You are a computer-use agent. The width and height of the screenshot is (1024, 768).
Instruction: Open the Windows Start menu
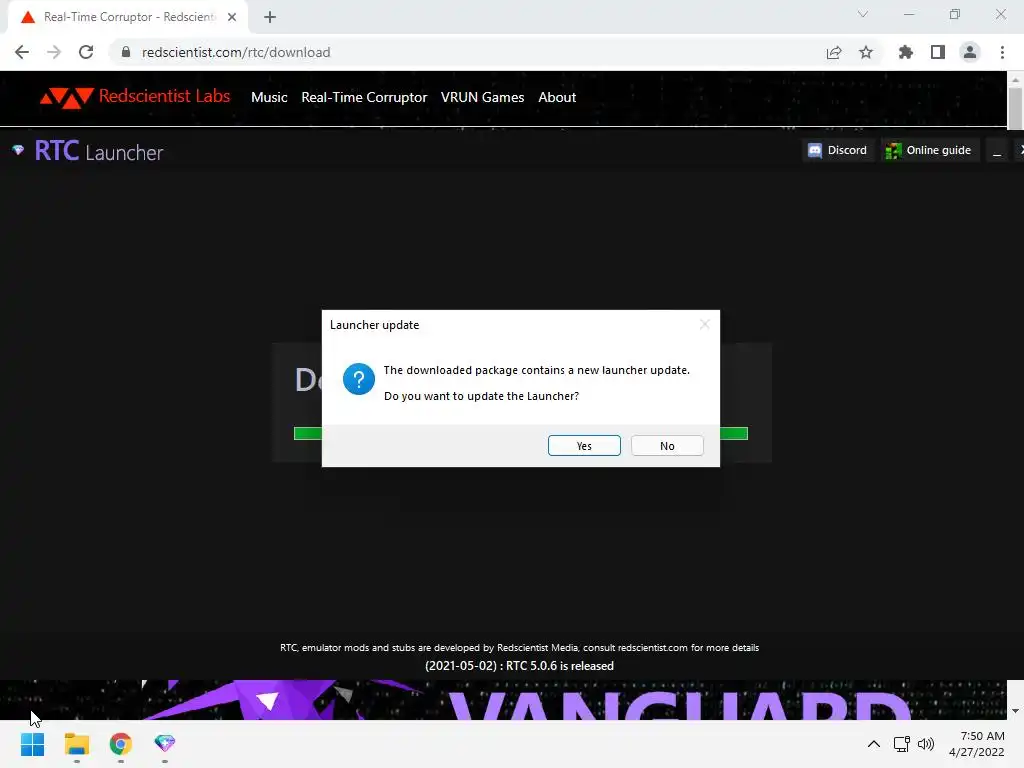(x=32, y=744)
